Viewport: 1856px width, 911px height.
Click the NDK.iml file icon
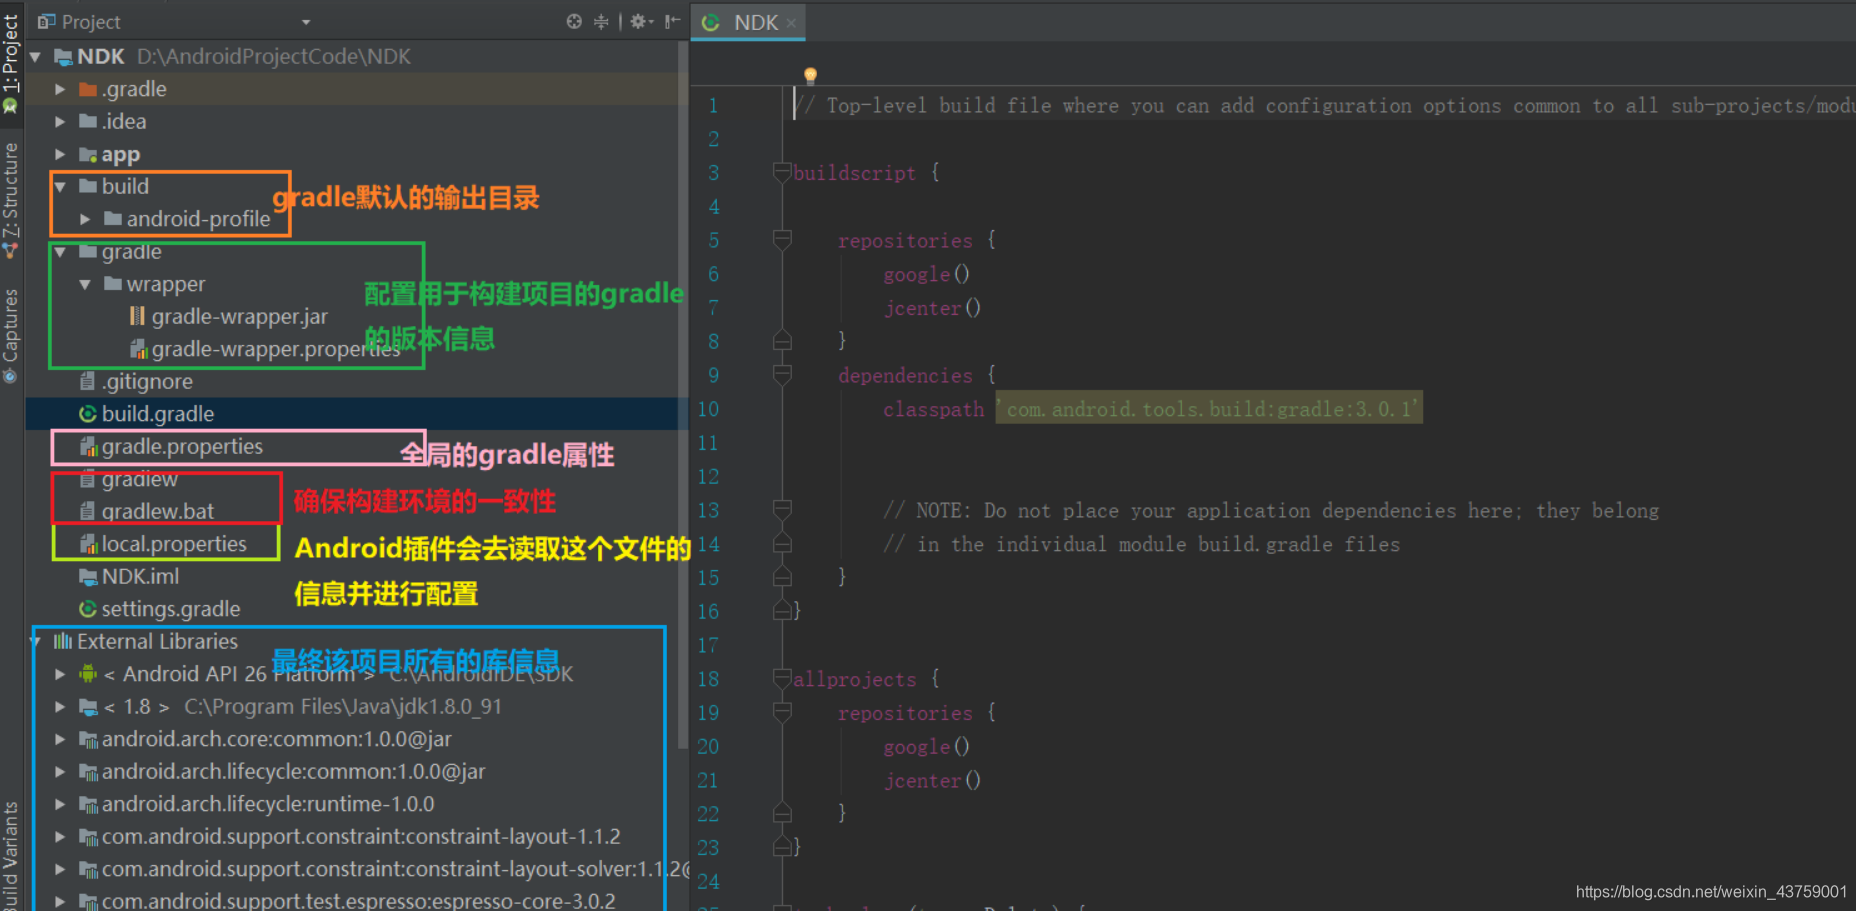[x=88, y=576]
